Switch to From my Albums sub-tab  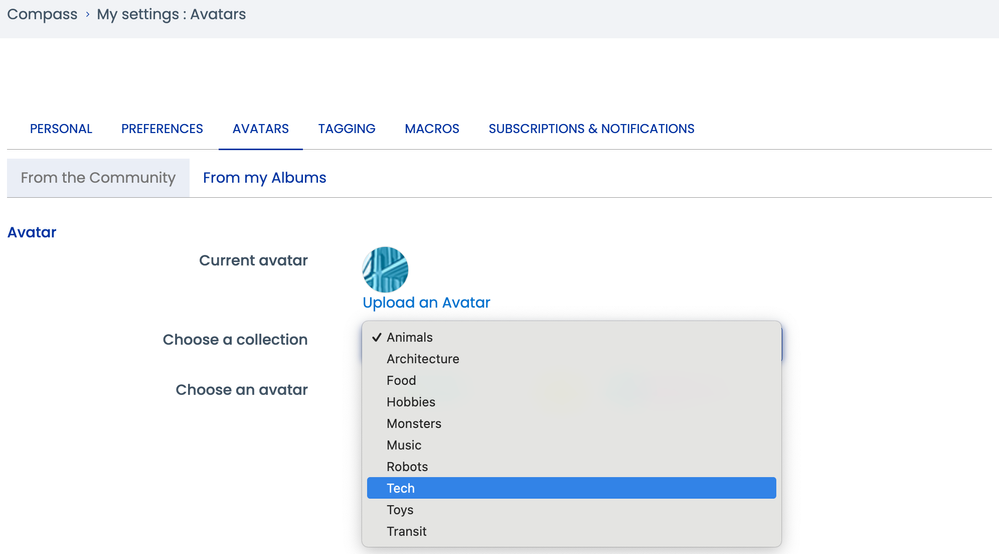(x=264, y=178)
